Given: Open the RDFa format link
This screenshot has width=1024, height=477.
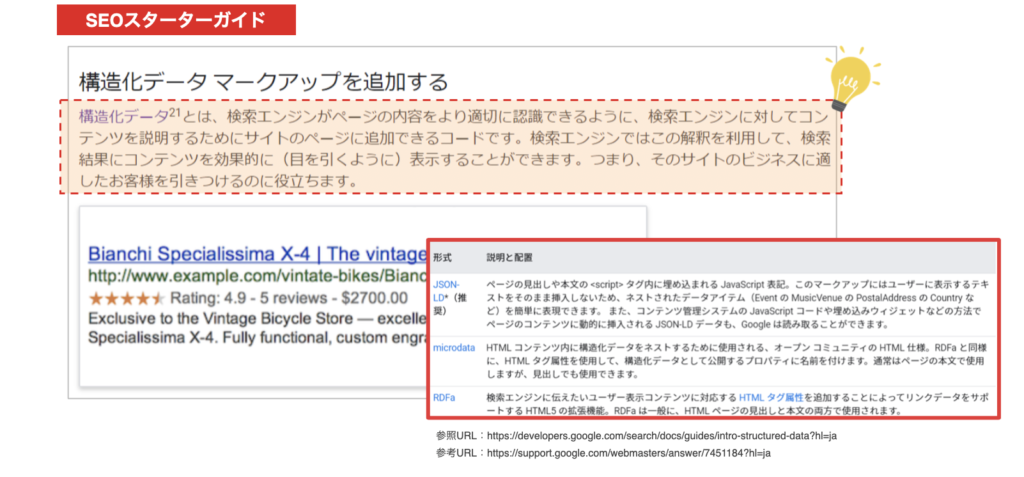Looking at the screenshot, I should [444, 397].
